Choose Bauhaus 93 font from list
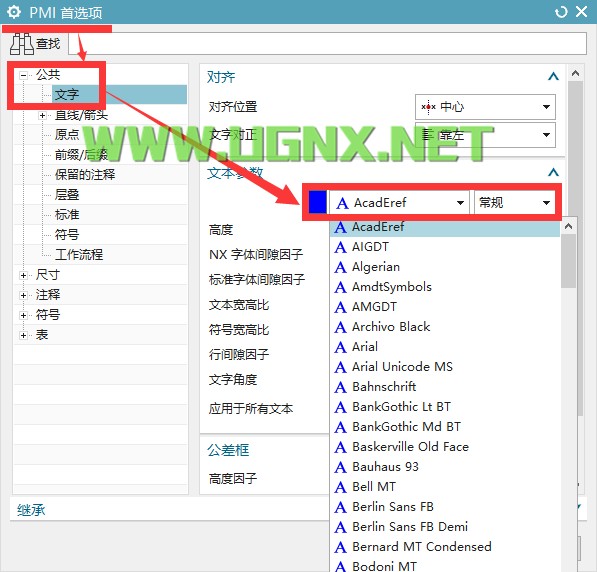 (445, 467)
